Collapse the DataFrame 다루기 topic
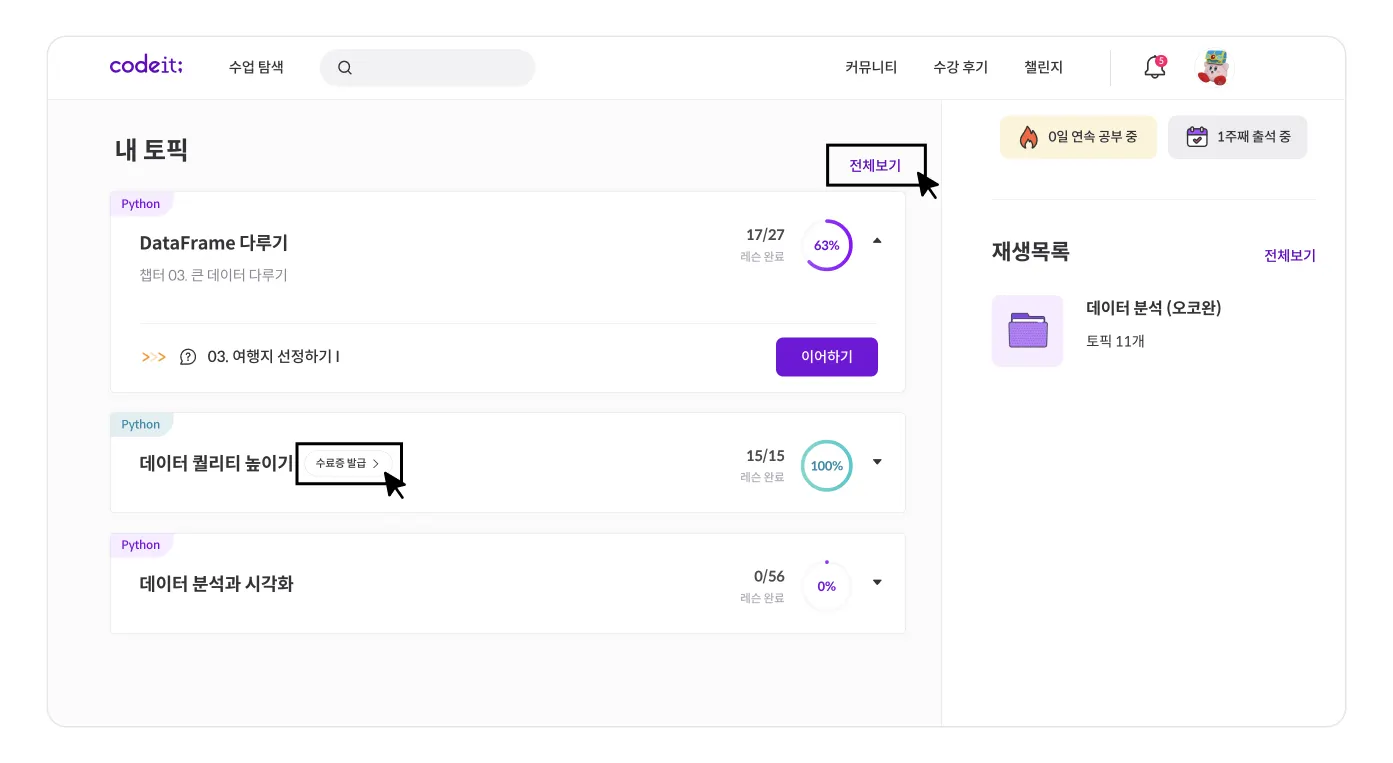 coord(877,241)
